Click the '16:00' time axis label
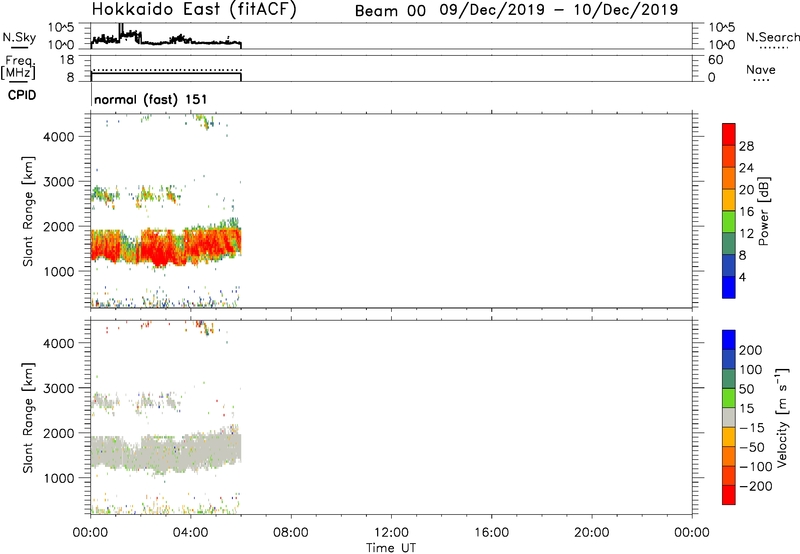Image resolution: width=800 pixels, height=554 pixels. pyautogui.click(x=491, y=533)
